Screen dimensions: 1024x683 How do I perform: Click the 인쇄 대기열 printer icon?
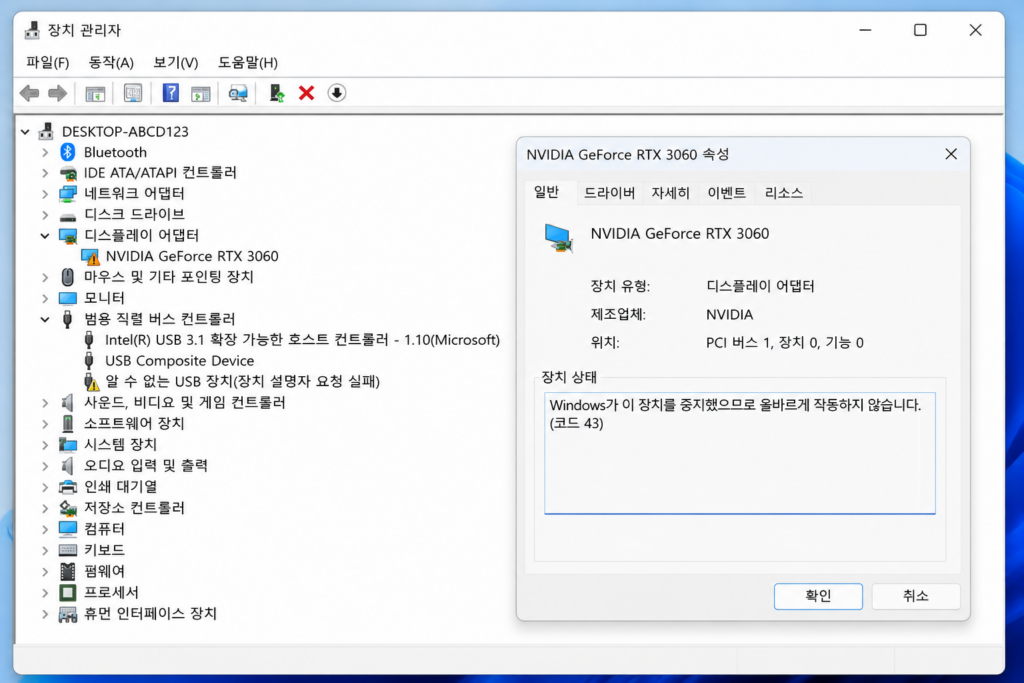(68, 487)
